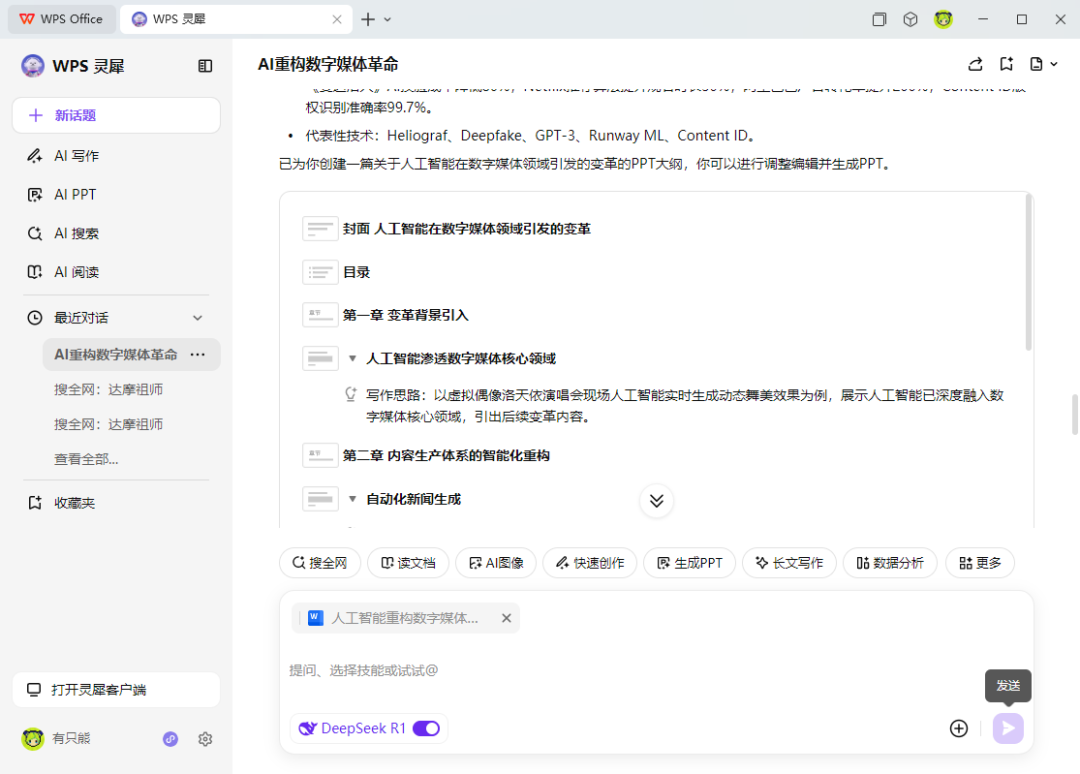The width and height of the screenshot is (1080, 774).
Task: Click the 搜全网 skill button
Action: (x=320, y=563)
